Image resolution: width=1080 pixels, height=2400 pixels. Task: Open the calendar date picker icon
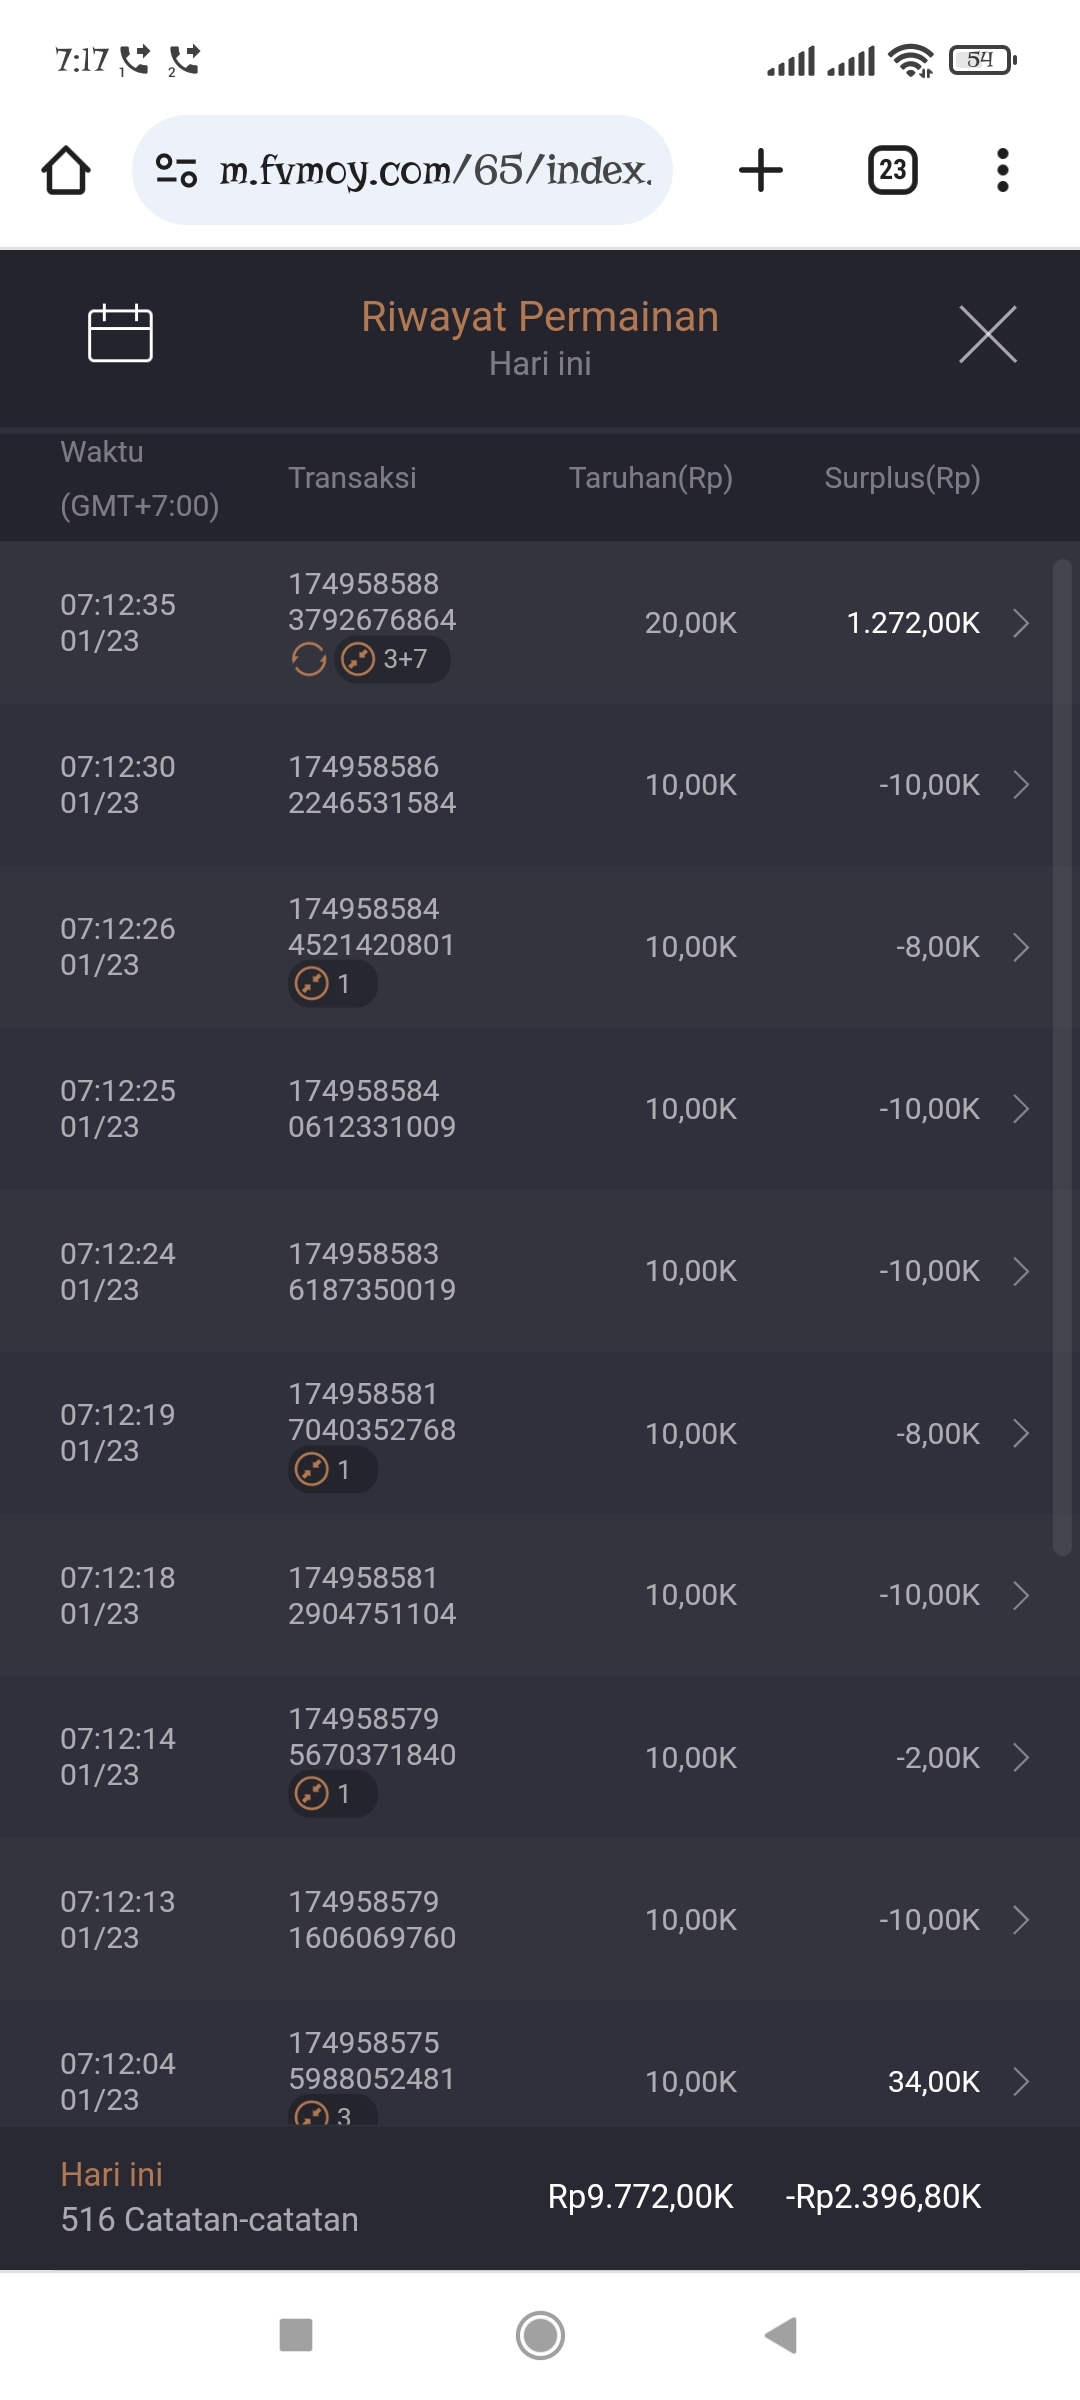[x=120, y=333]
